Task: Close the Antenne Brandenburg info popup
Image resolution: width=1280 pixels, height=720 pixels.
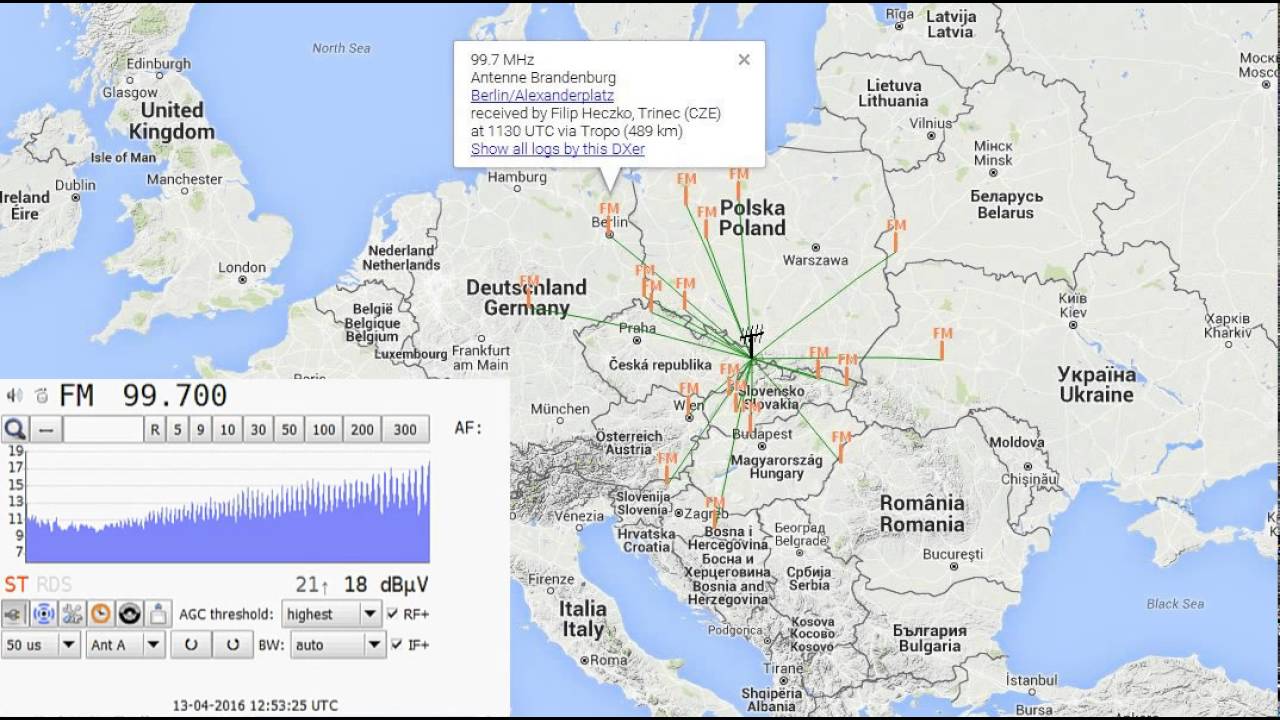Action: [744, 60]
